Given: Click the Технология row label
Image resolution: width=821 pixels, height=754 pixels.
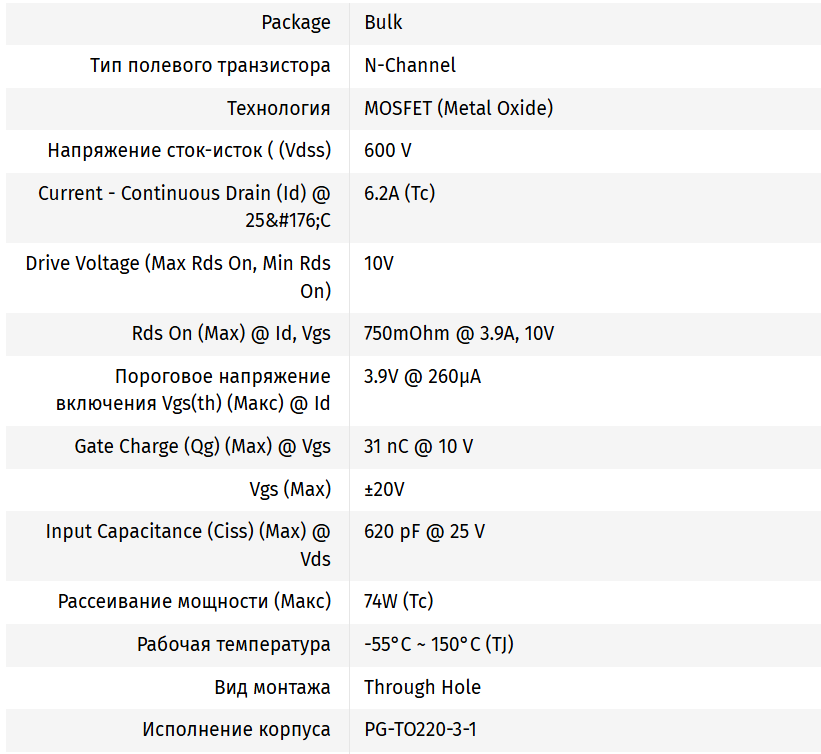Looking at the screenshot, I should 278,108.
